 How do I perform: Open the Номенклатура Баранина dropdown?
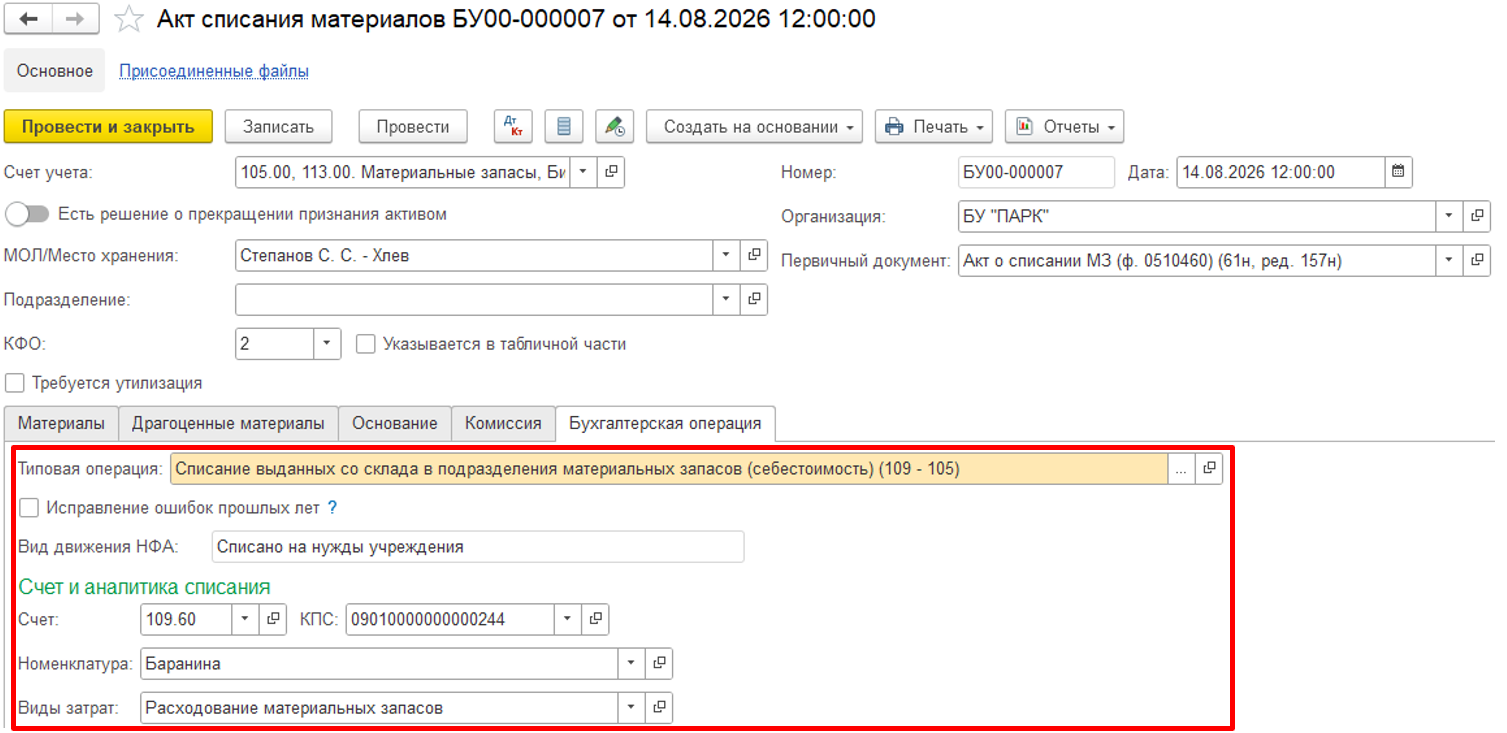pyautogui.click(x=631, y=663)
